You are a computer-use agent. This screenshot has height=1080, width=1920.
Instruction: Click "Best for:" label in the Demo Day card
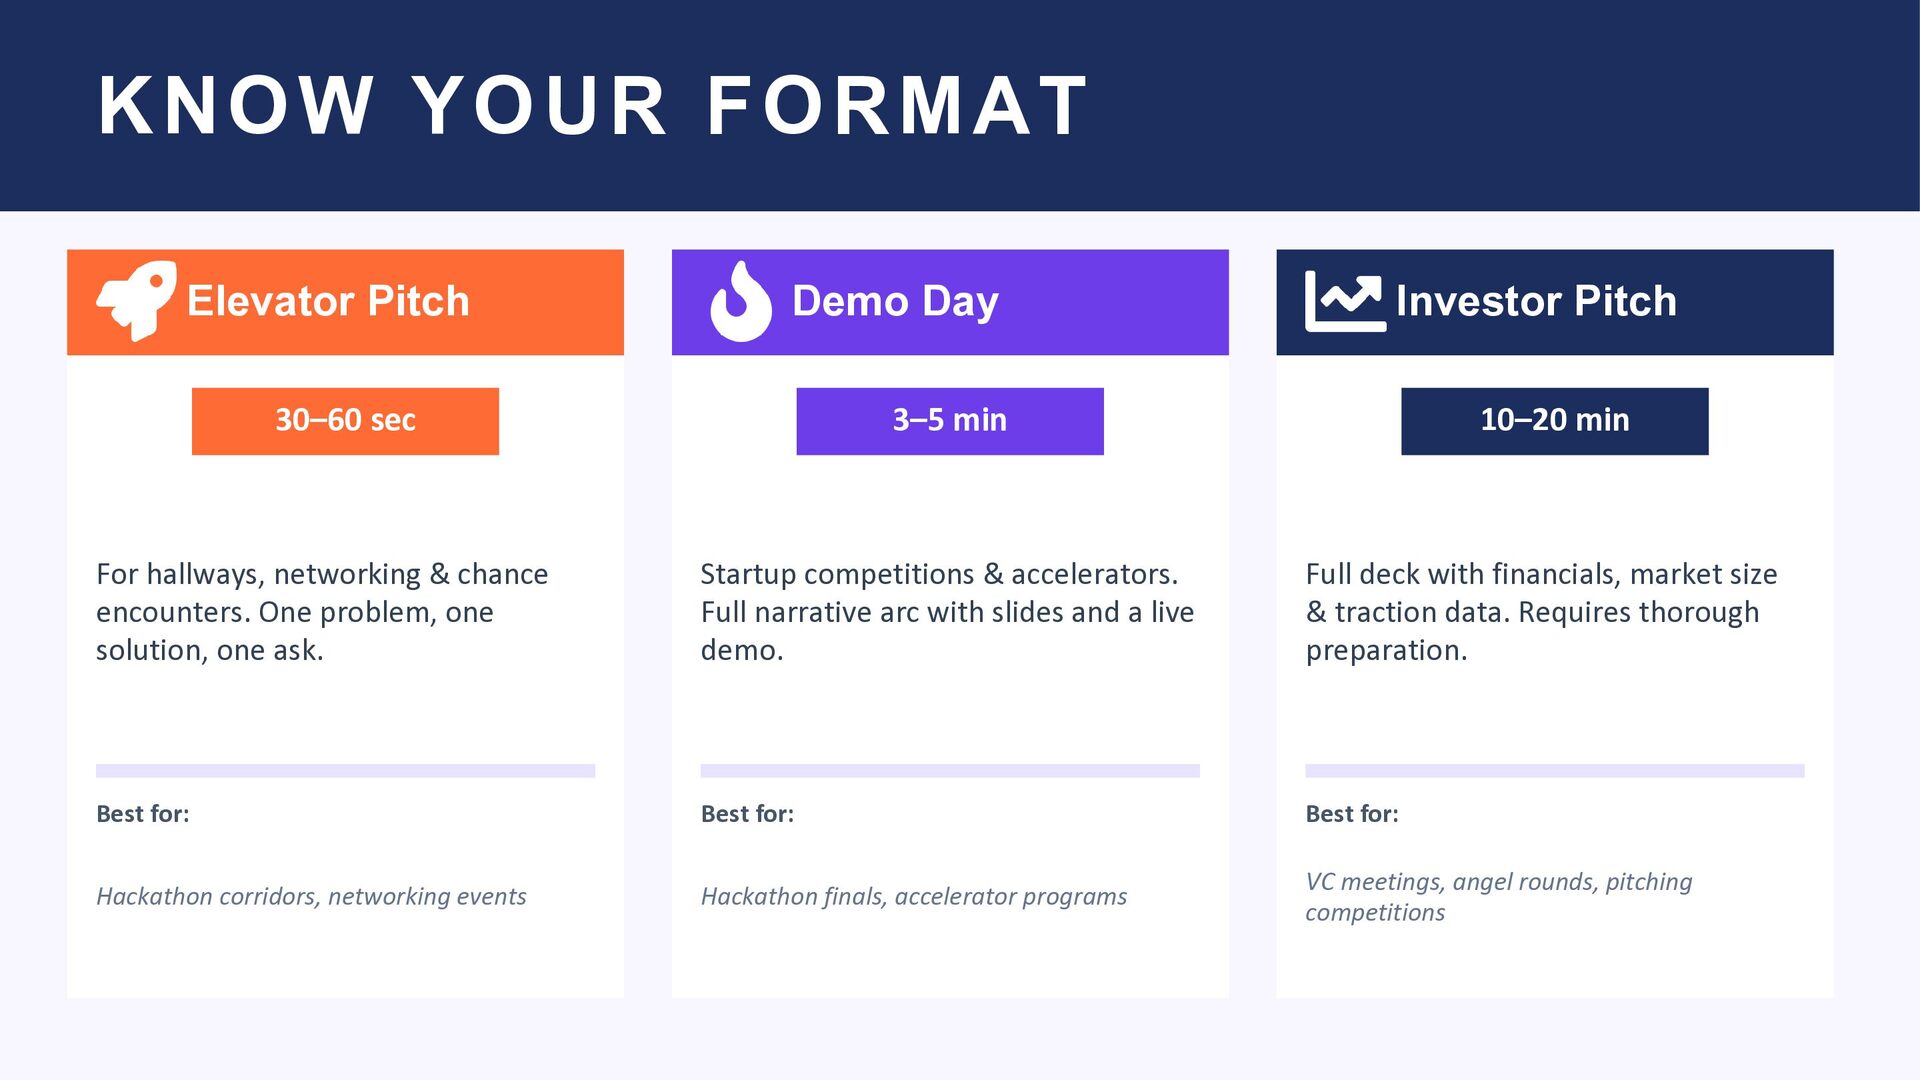pyautogui.click(x=747, y=814)
